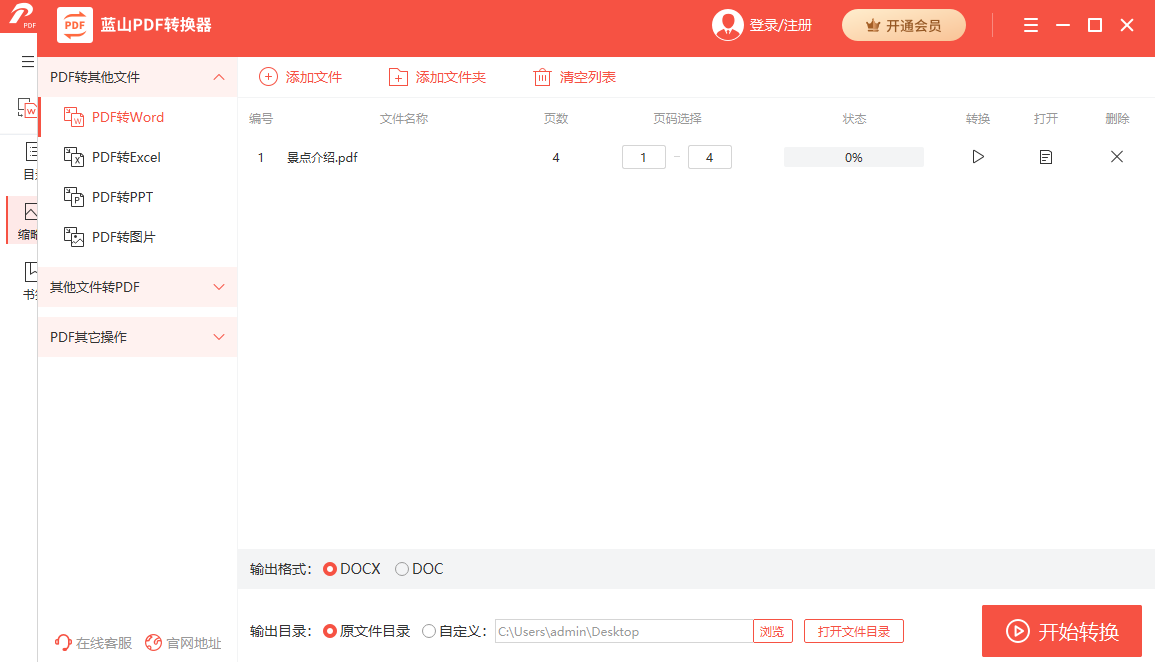Screen dimensions: 1155x662
Task: Click output path C:\Users\admin\Desktop field
Action: tap(624, 631)
